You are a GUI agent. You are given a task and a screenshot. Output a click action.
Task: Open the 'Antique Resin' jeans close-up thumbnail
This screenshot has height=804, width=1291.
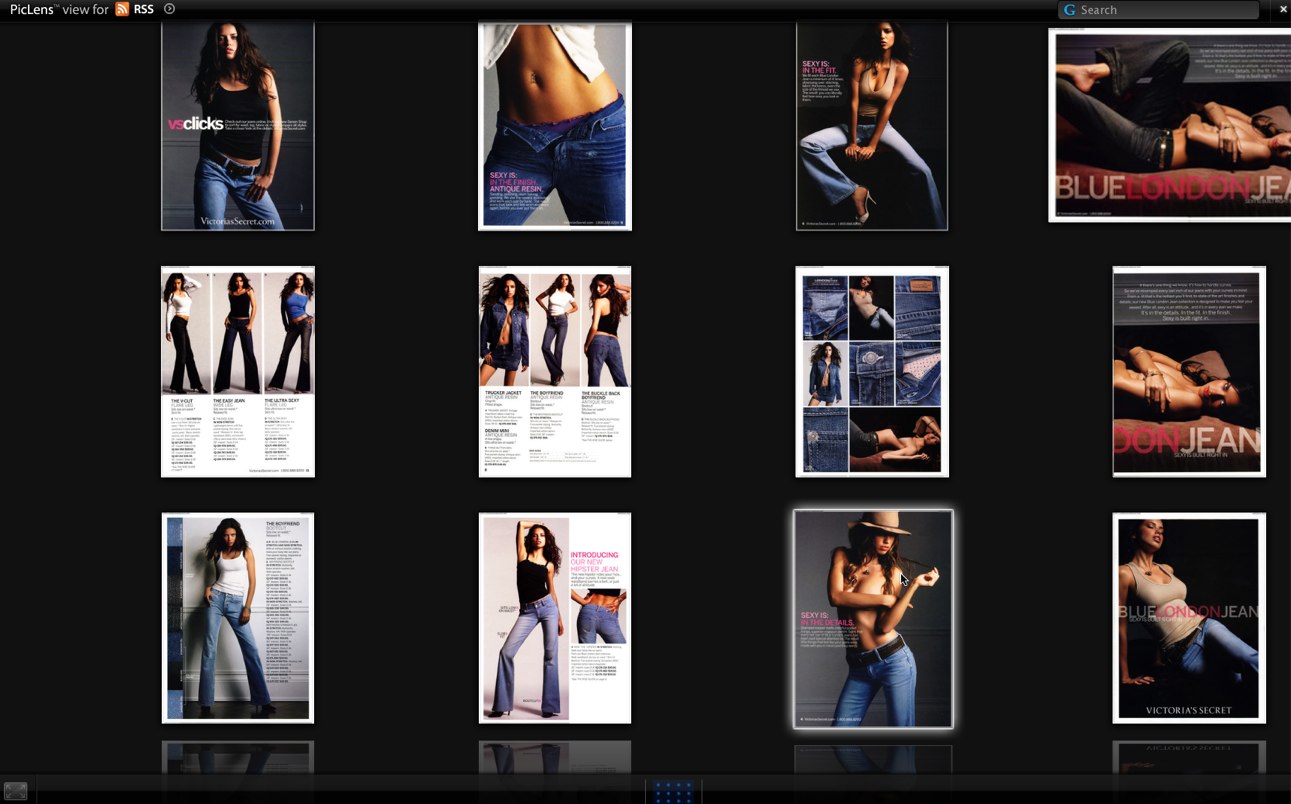555,125
